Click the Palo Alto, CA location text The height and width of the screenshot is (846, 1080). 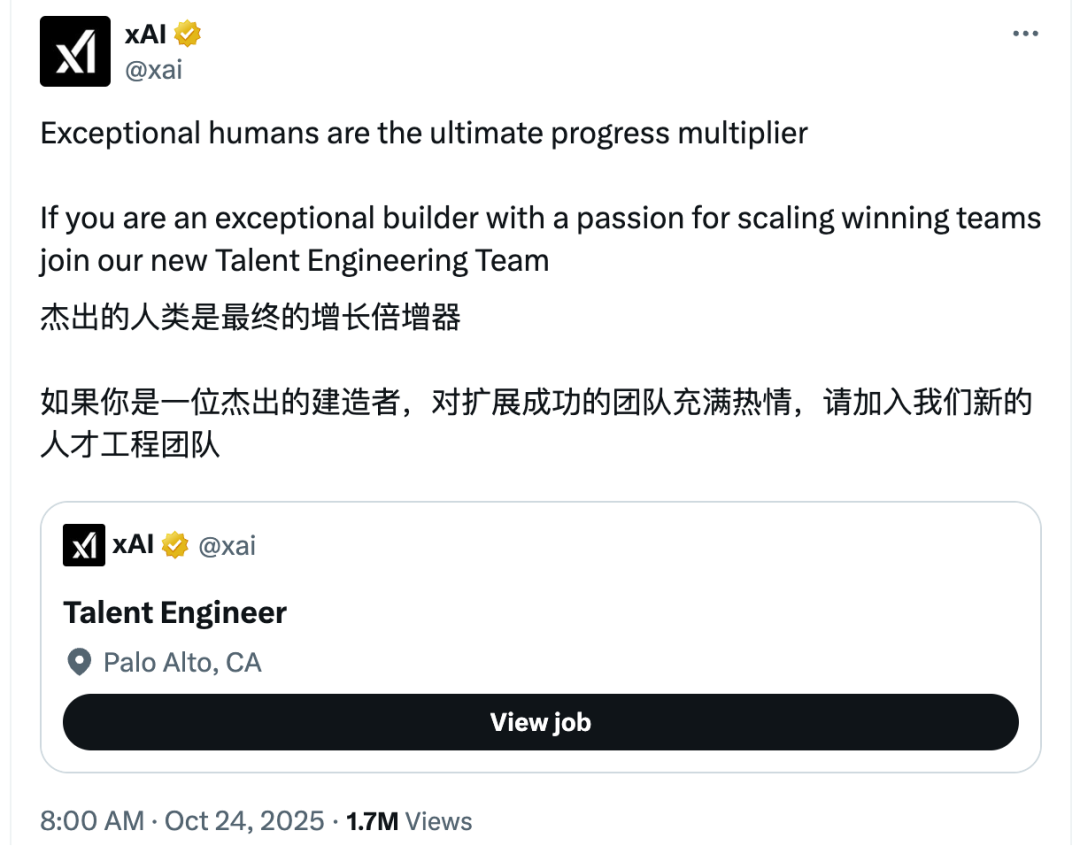(x=182, y=662)
